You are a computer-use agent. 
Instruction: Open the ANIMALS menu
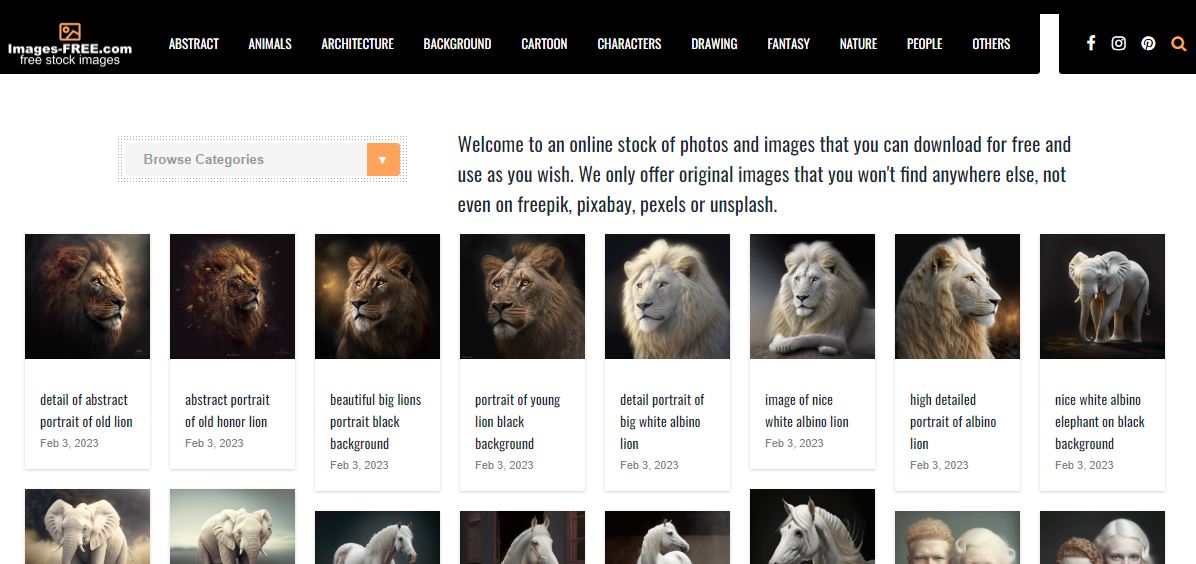coord(270,44)
